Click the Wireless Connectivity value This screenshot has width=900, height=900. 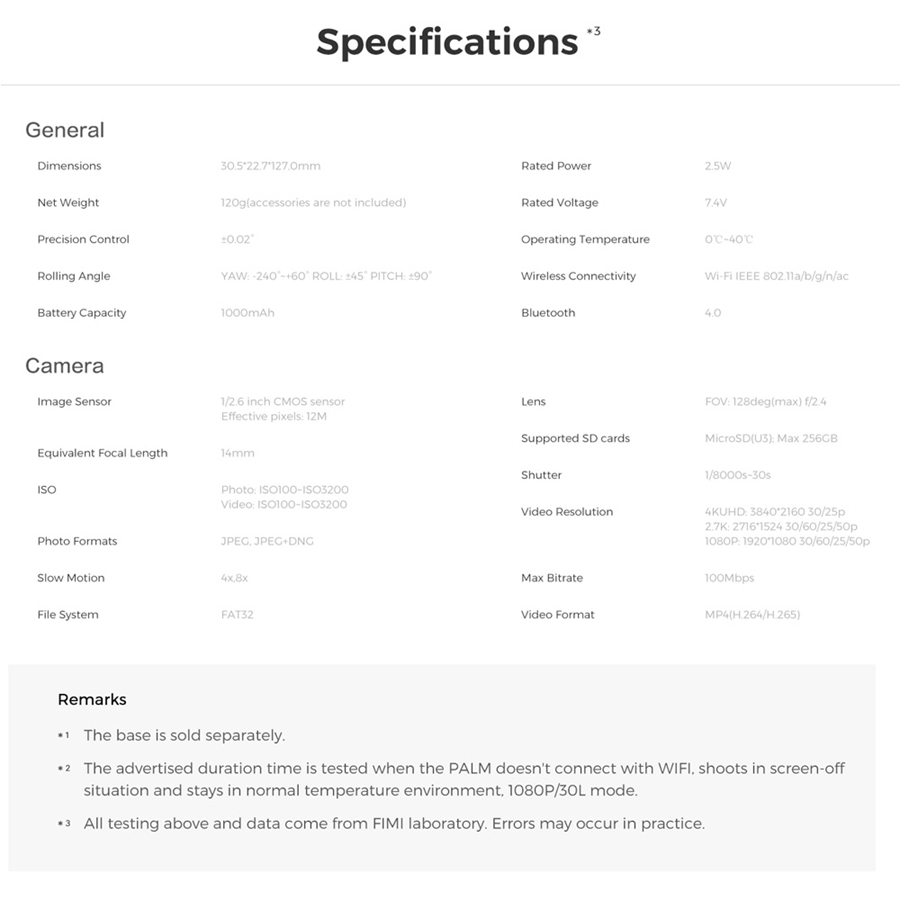click(x=776, y=276)
